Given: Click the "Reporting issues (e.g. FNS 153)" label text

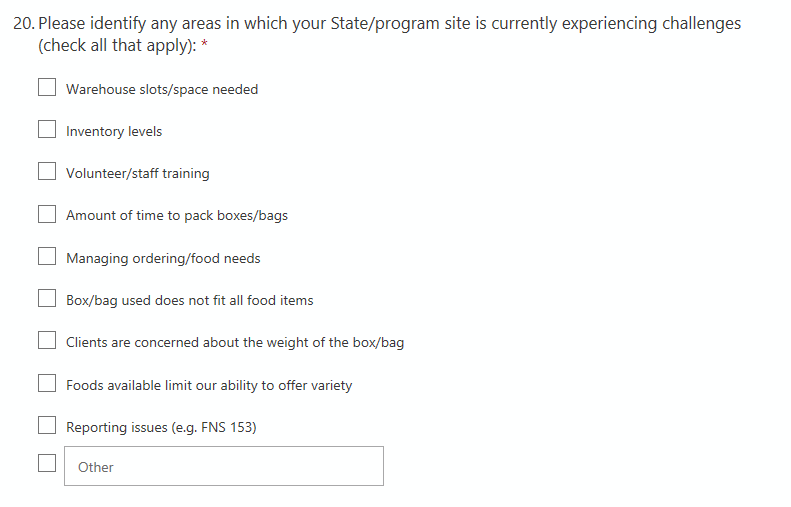Looking at the screenshot, I should click(161, 427).
